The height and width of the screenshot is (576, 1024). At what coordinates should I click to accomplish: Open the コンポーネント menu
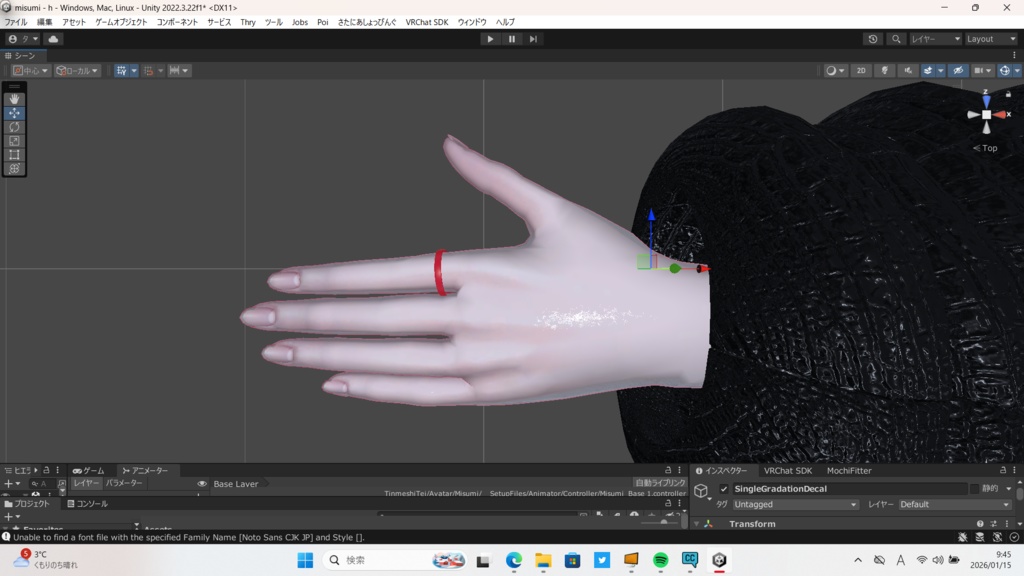click(x=177, y=22)
